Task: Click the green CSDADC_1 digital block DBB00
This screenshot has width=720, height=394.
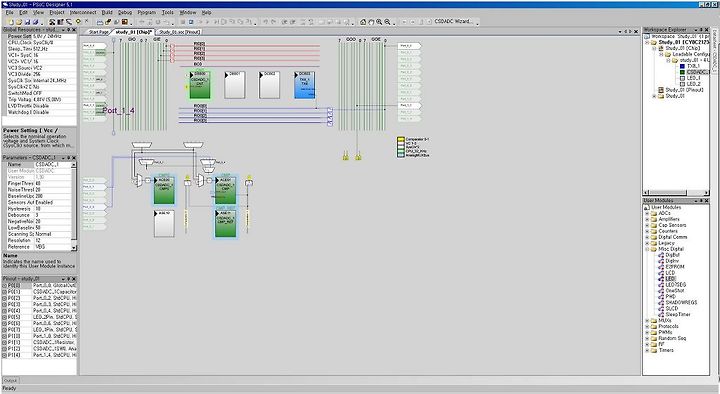Action: click(x=200, y=85)
